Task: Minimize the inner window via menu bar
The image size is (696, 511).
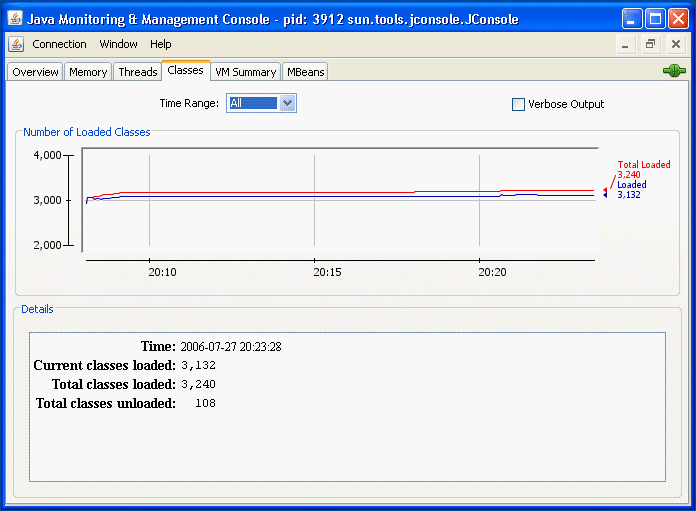Action: tap(625, 45)
